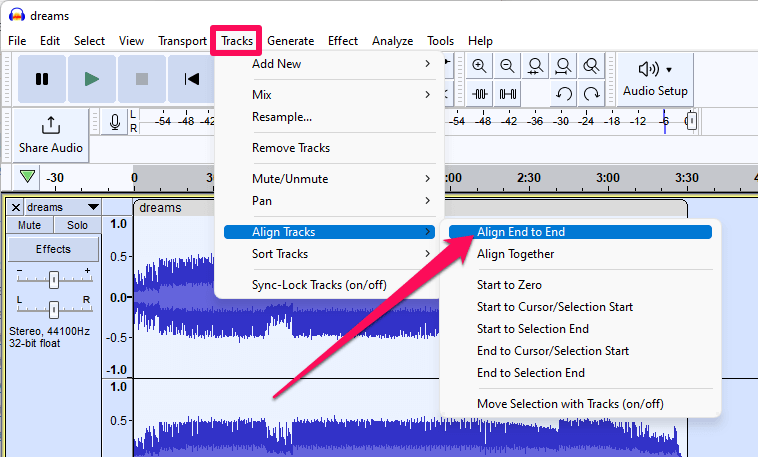Expand the Mix submenu
Image resolution: width=758 pixels, height=457 pixels.
(329, 95)
